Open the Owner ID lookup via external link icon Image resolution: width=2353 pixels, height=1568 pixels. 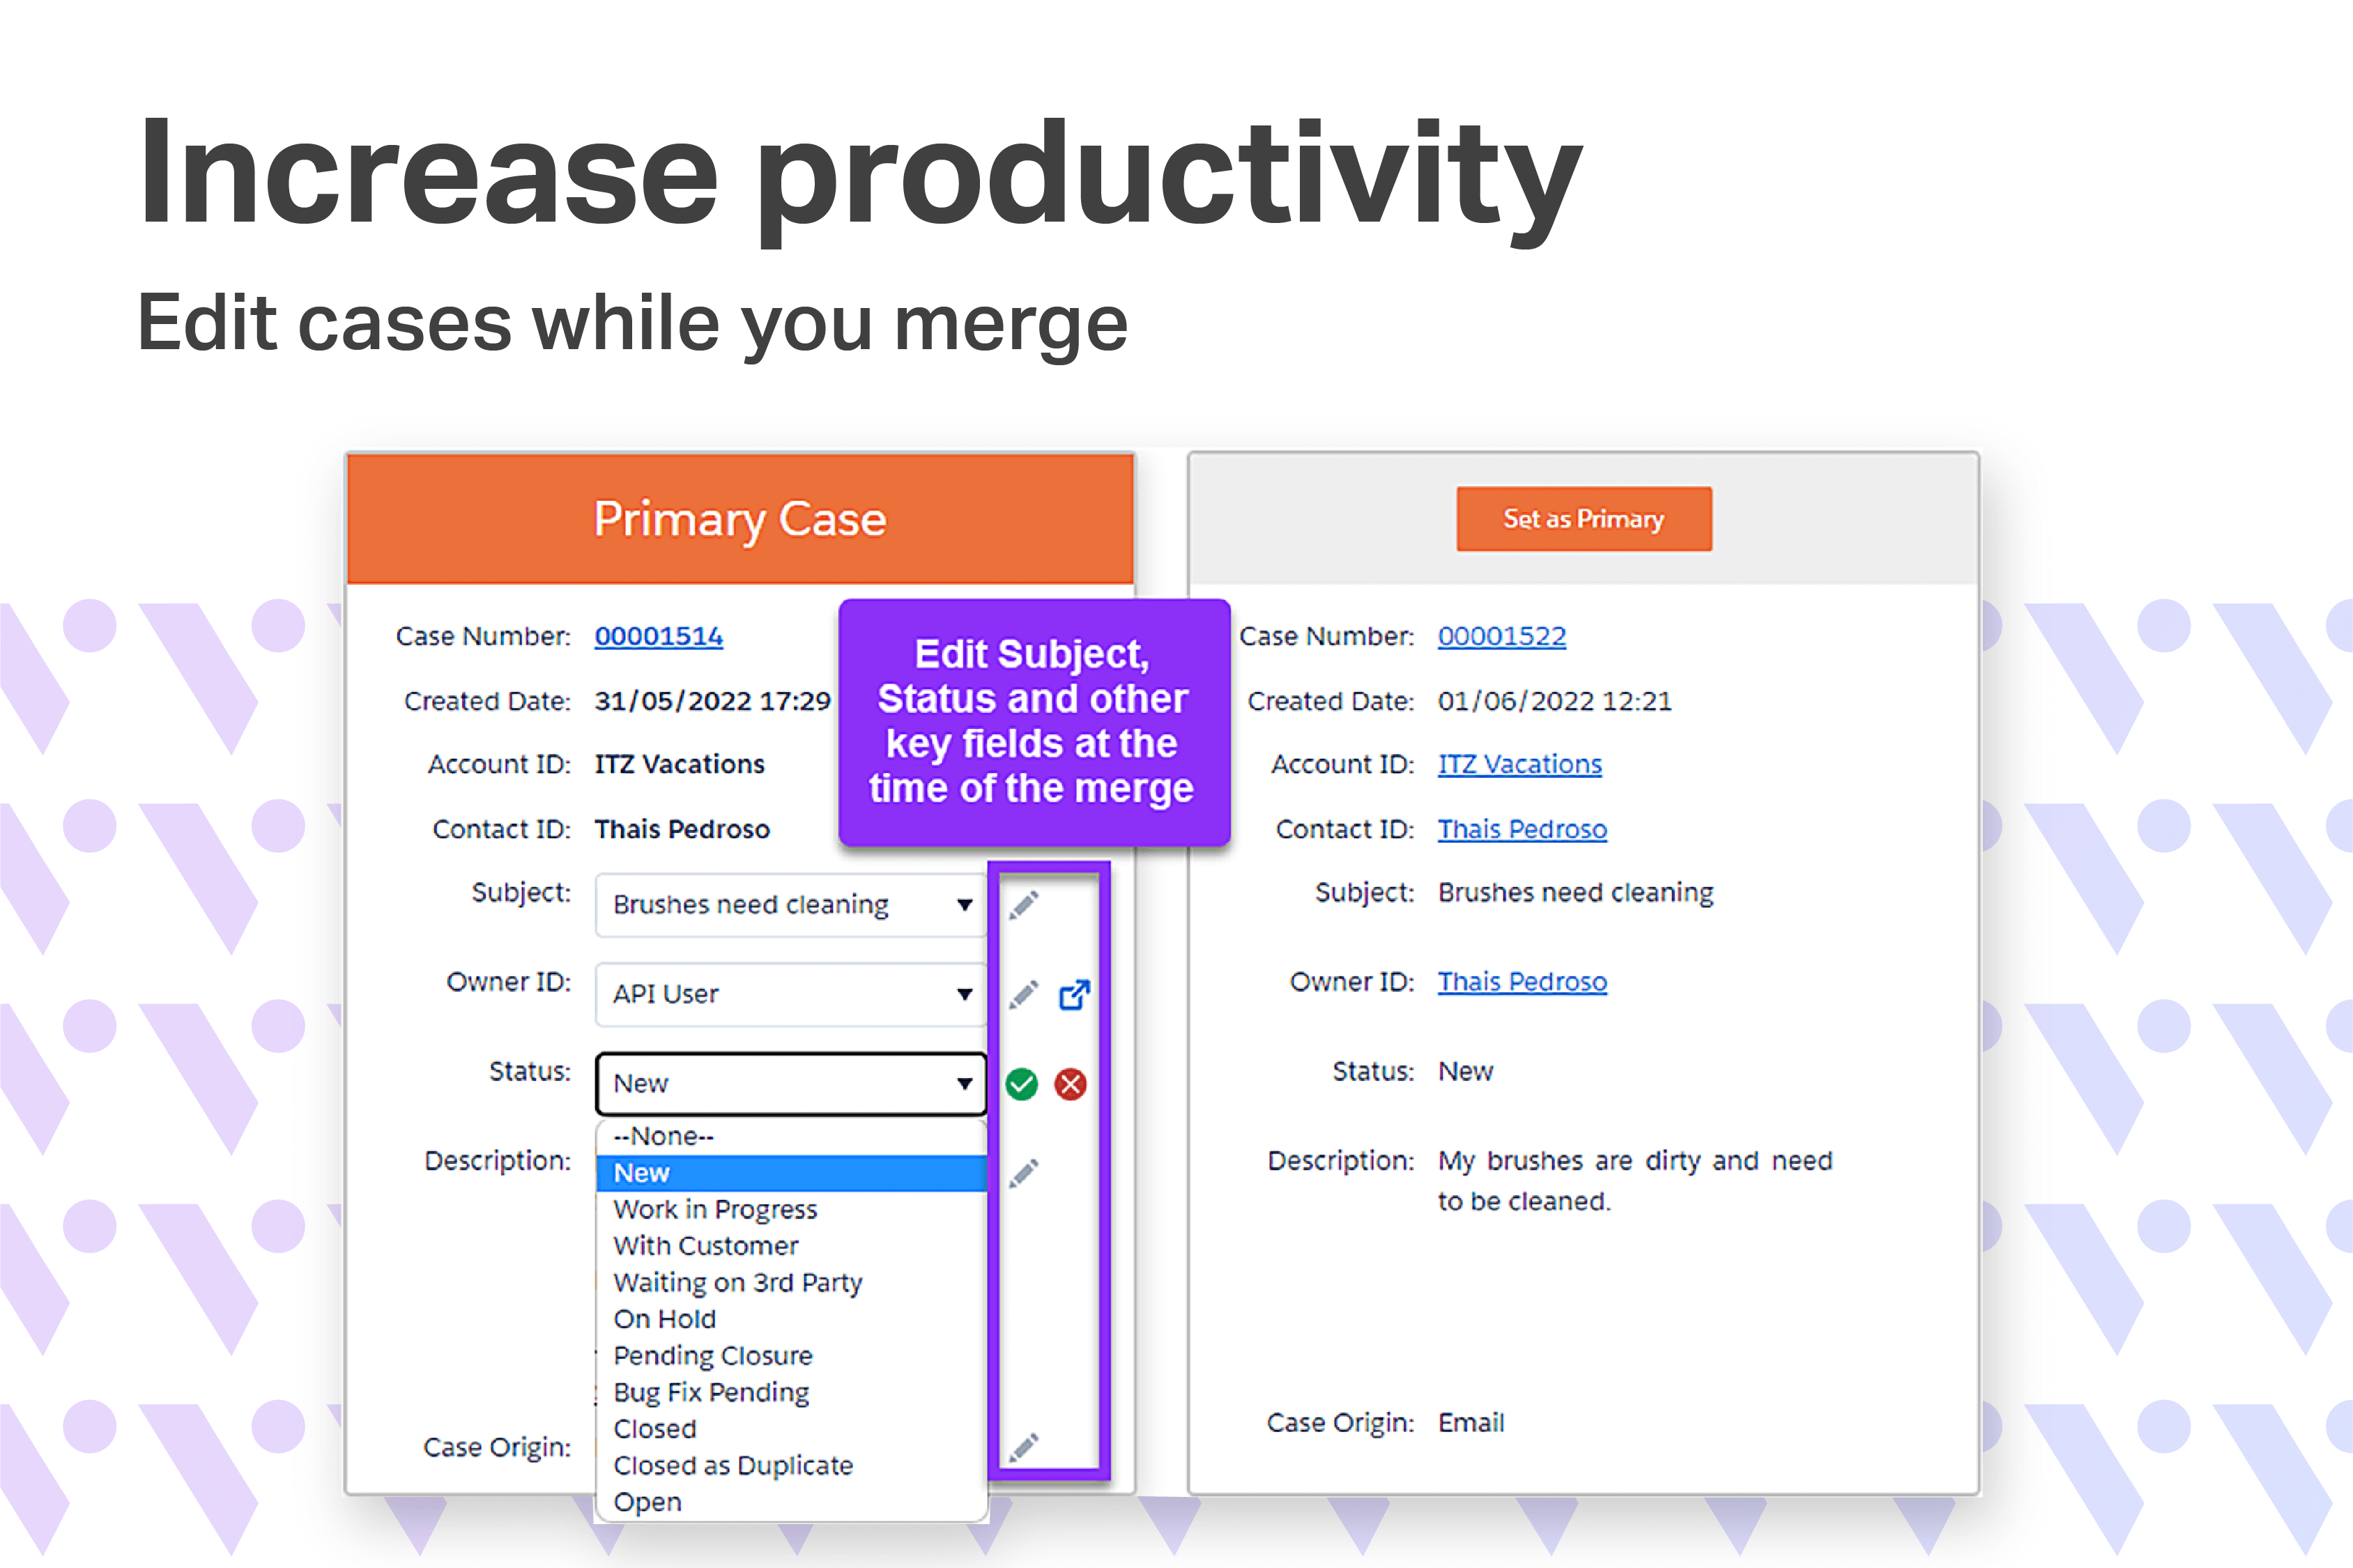coord(1075,994)
